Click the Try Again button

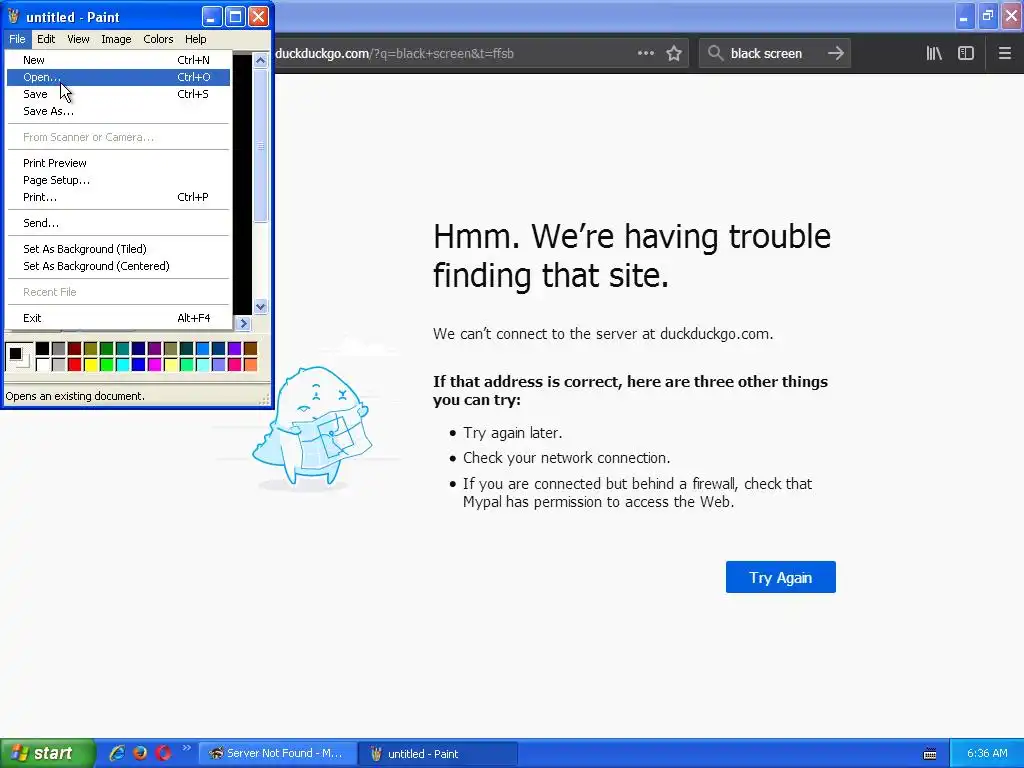tap(780, 577)
